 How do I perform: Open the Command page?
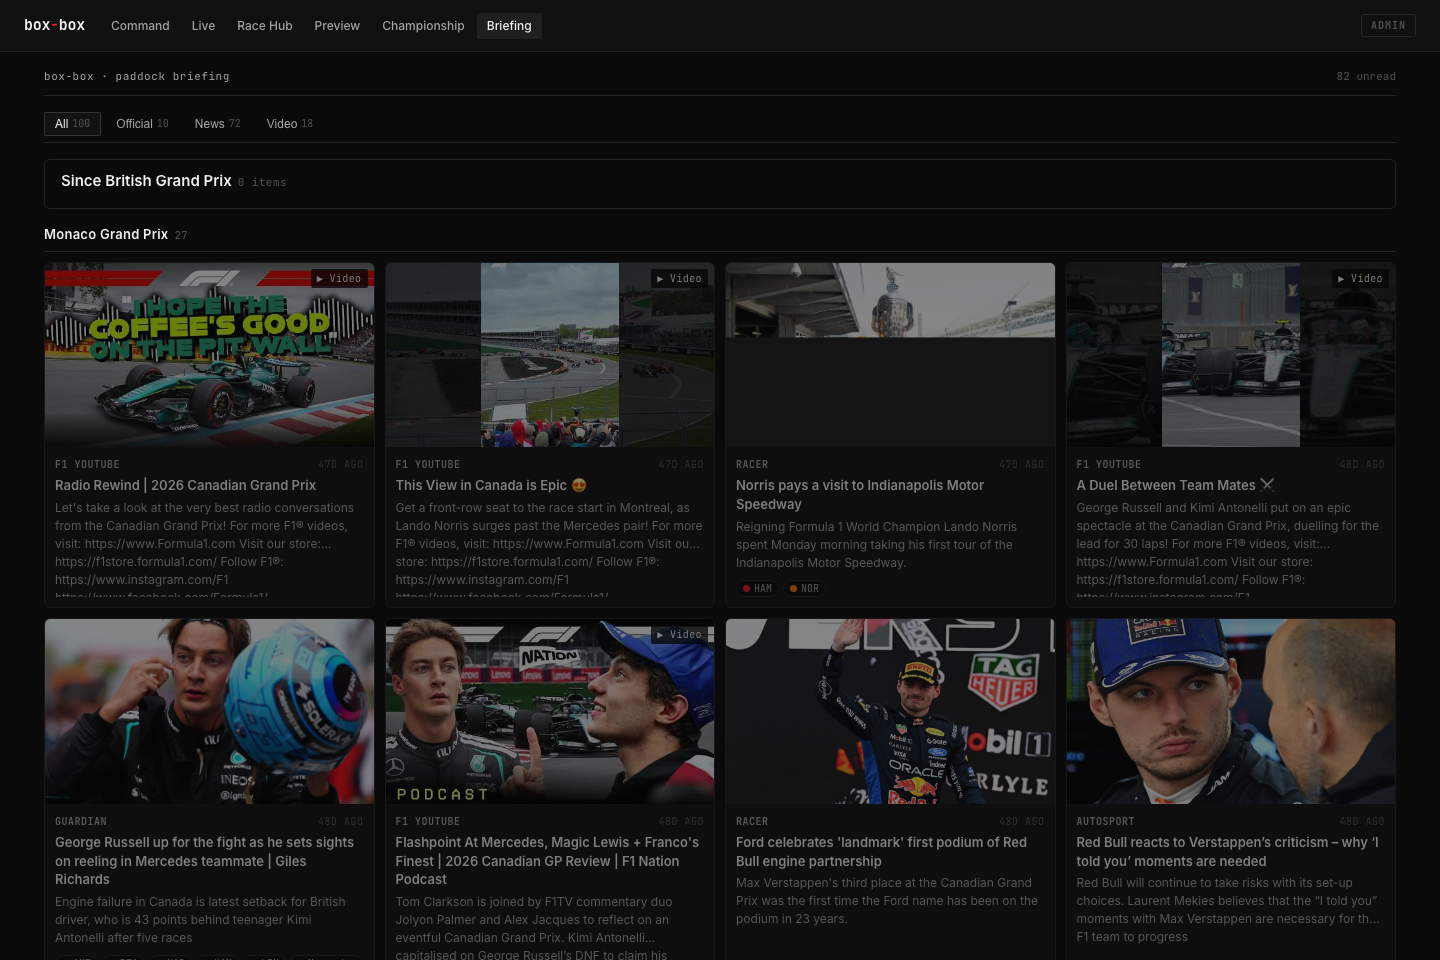140,26
